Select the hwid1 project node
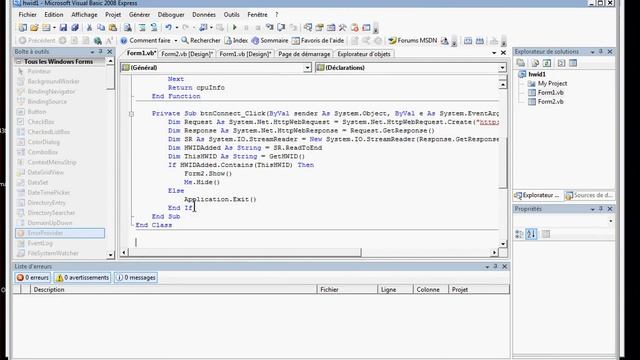The height and width of the screenshot is (360, 640). (537, 74)
